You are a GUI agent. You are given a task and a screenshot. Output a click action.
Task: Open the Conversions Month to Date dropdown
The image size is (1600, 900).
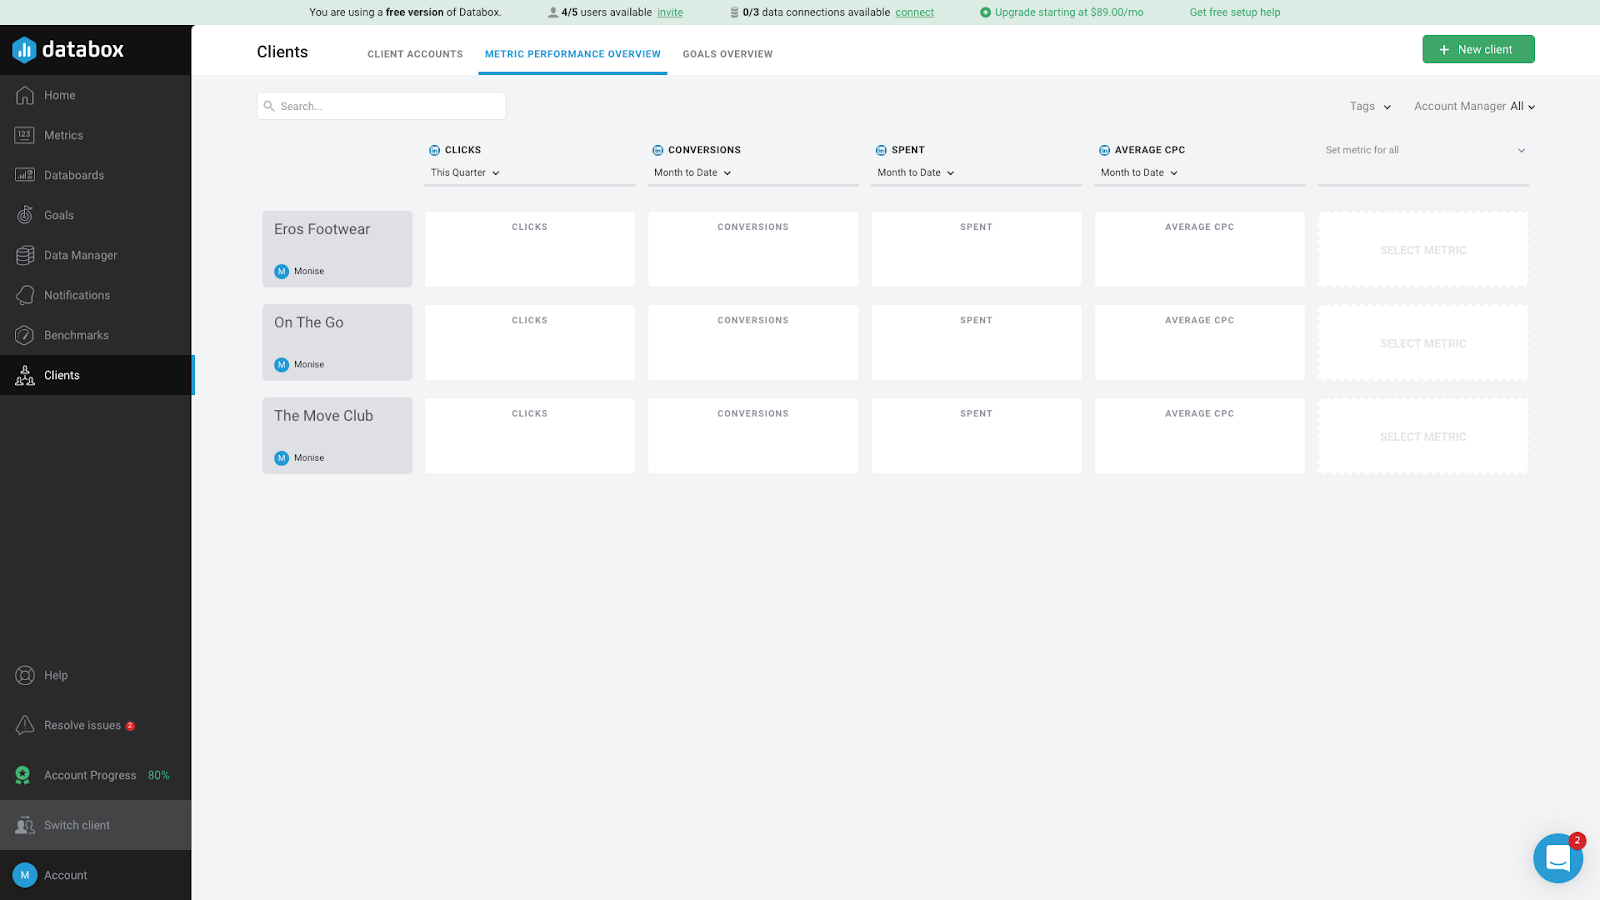click(693, 173)
